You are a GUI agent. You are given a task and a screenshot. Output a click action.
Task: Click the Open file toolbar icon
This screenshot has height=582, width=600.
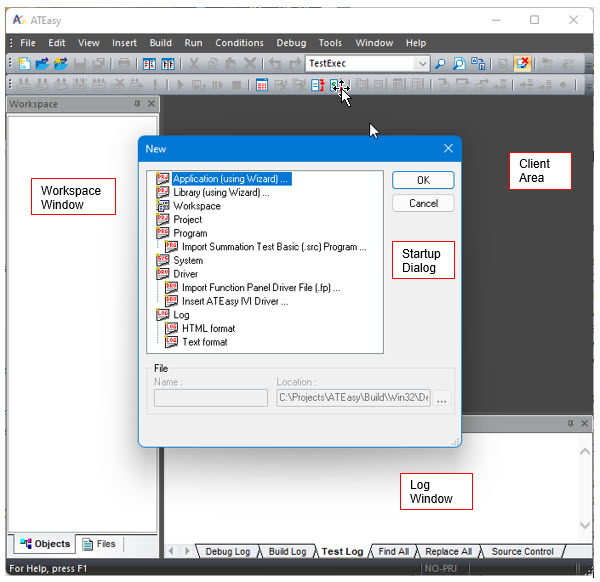(42, 63)
